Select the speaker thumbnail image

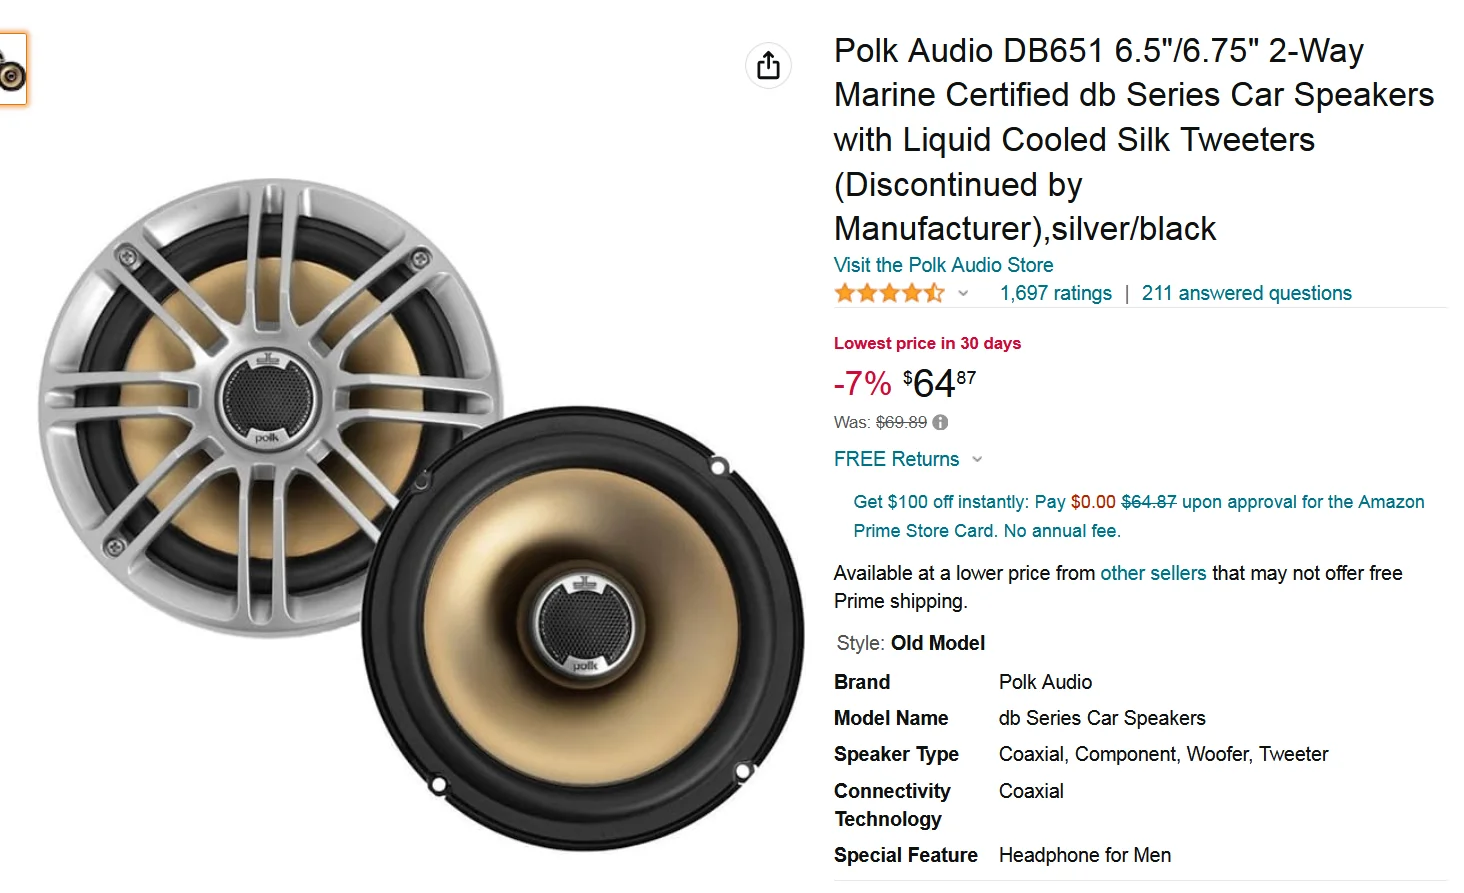pos(12,69)
